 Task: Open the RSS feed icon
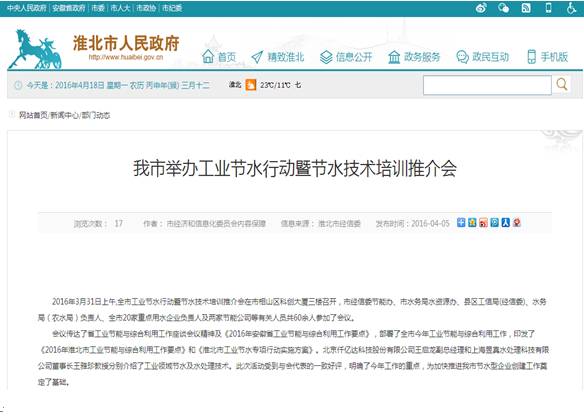[526, 8]
